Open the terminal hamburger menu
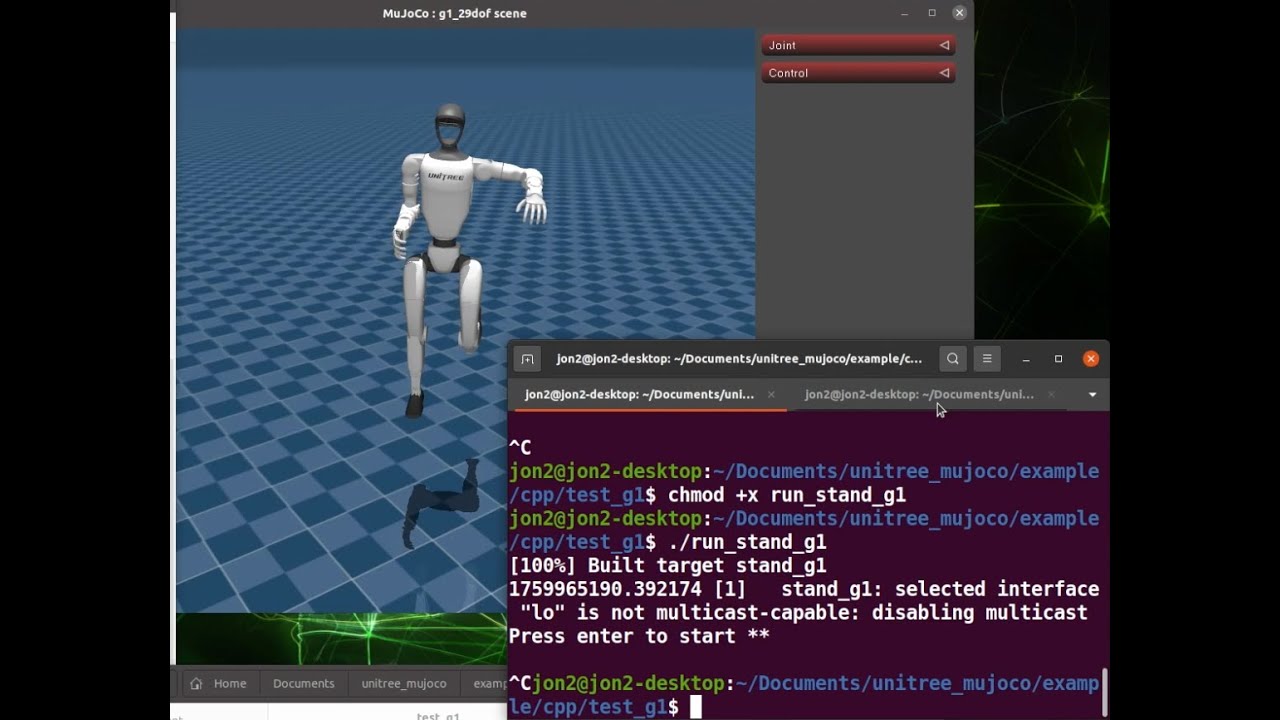This screenshot has height=720, width=1280. [x=987, y=359]
